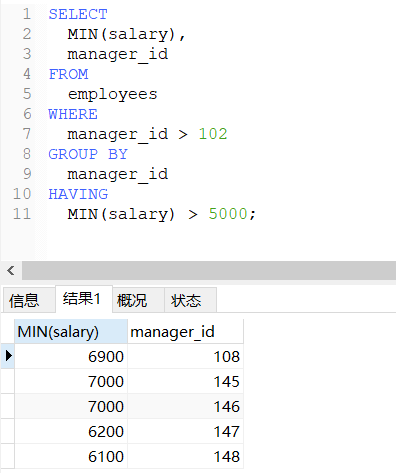Select salary cell in manager 145 row
Image resolution: width=396 pixels, height=473 pixels.
pyautogui.click(x=71, y=381)
